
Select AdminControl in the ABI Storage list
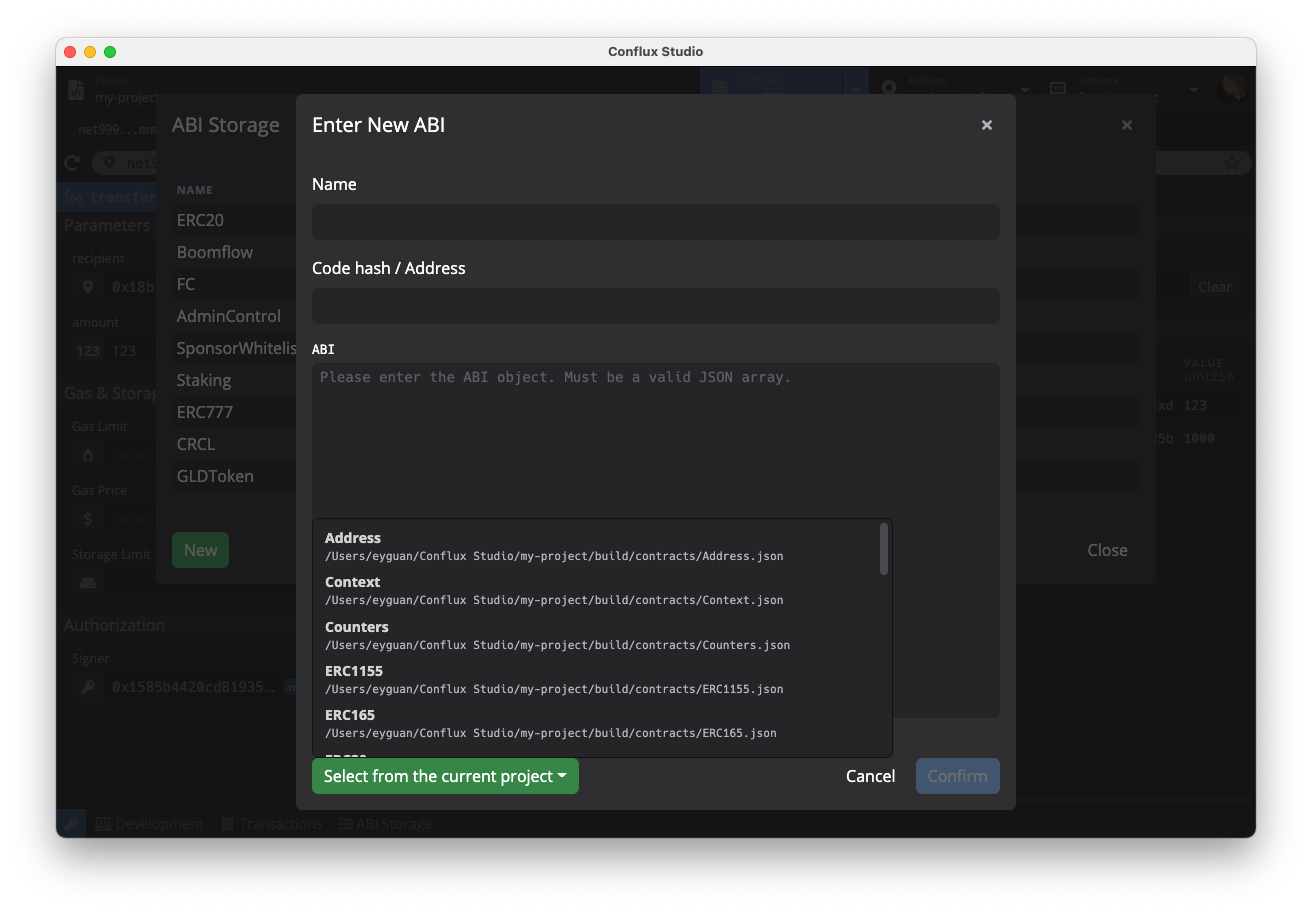tap(229, 316)
